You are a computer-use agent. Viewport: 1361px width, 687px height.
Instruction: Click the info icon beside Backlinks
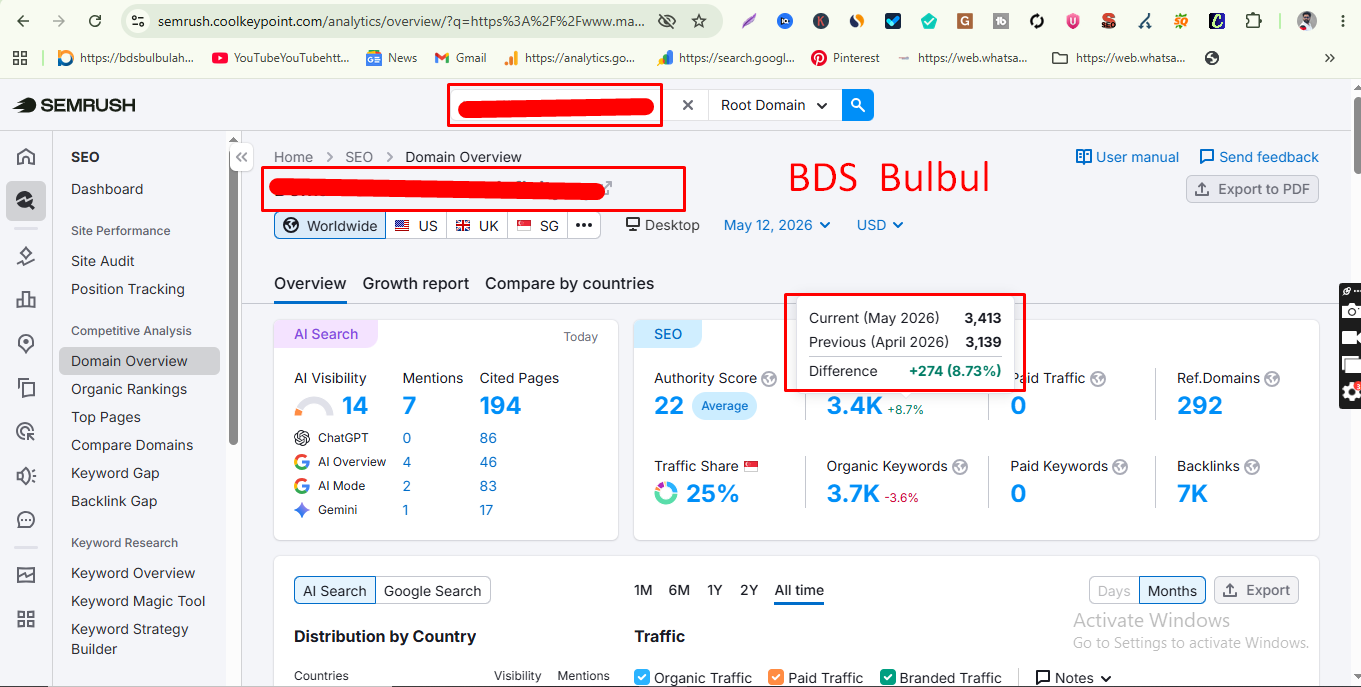coord(1252,467)
